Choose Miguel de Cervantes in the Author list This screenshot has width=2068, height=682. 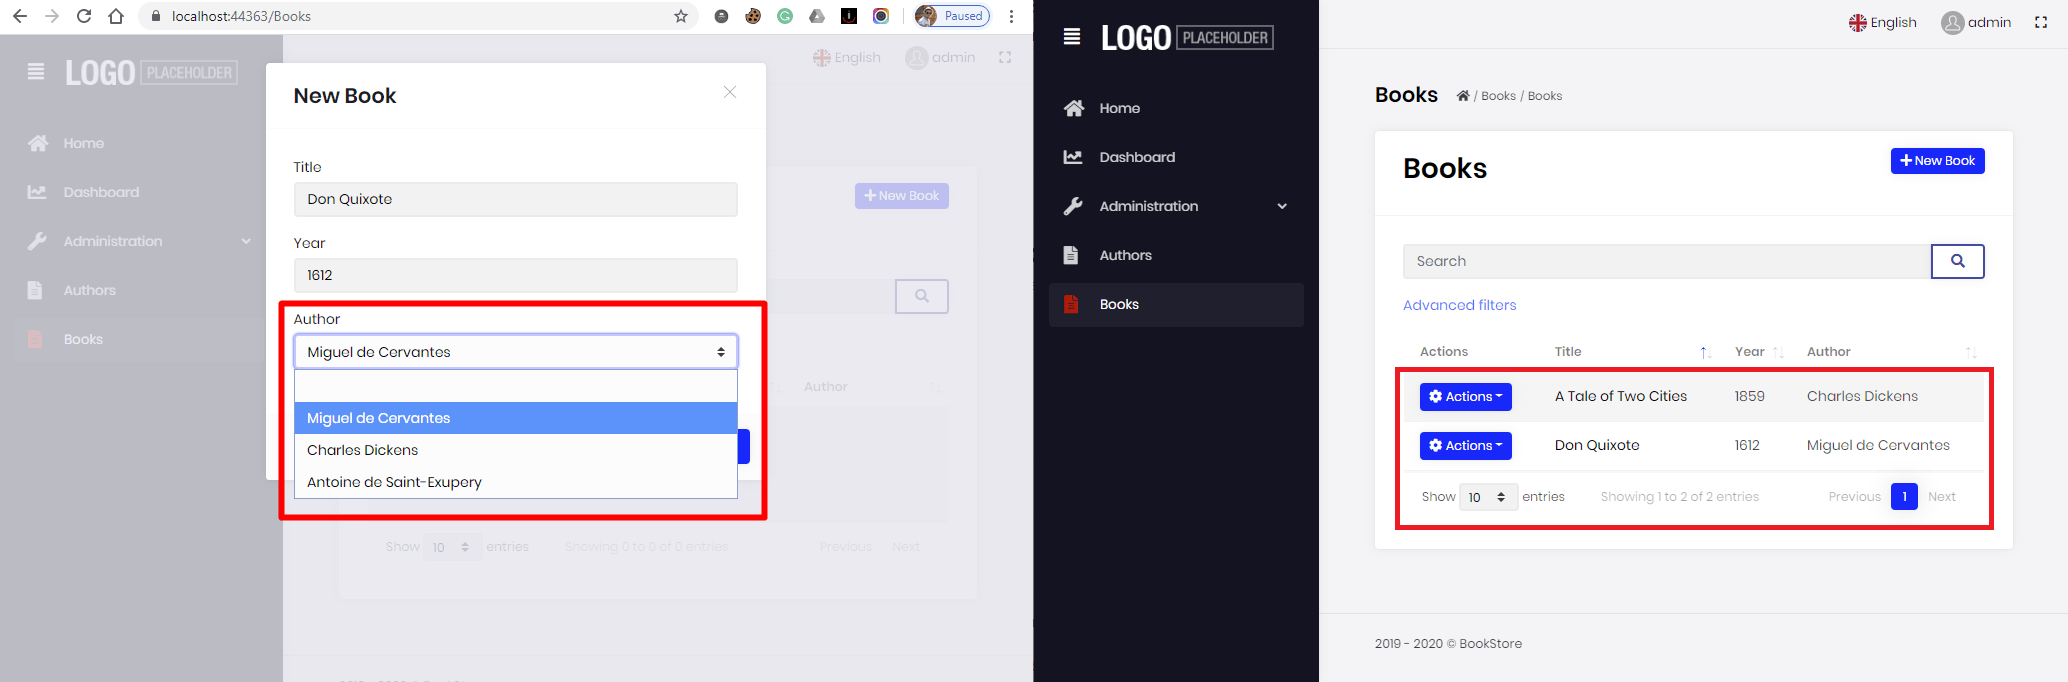[516, 418]
